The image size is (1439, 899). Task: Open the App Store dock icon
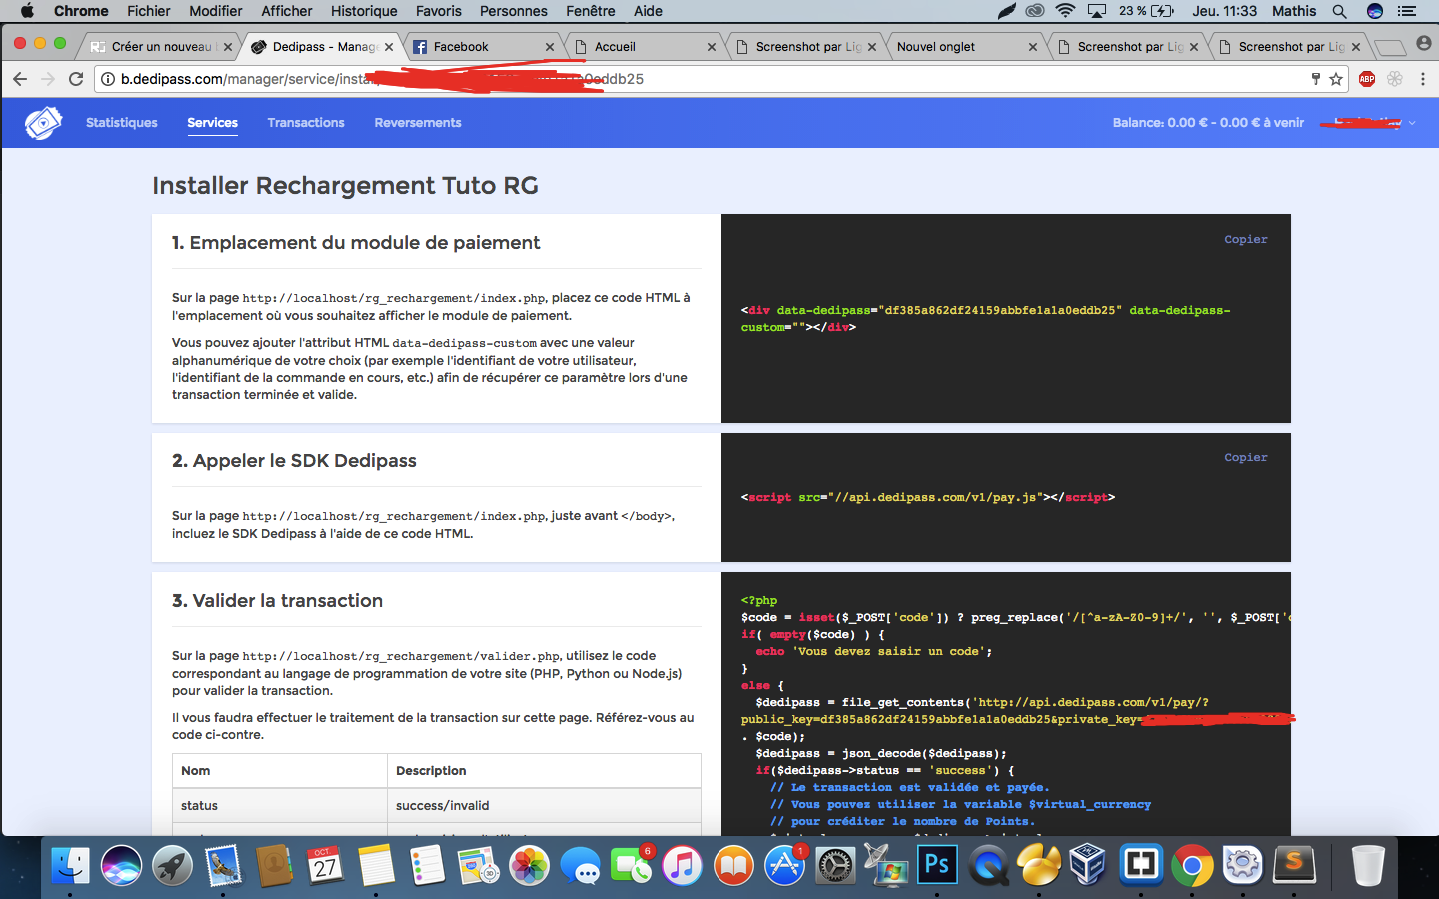784,865
